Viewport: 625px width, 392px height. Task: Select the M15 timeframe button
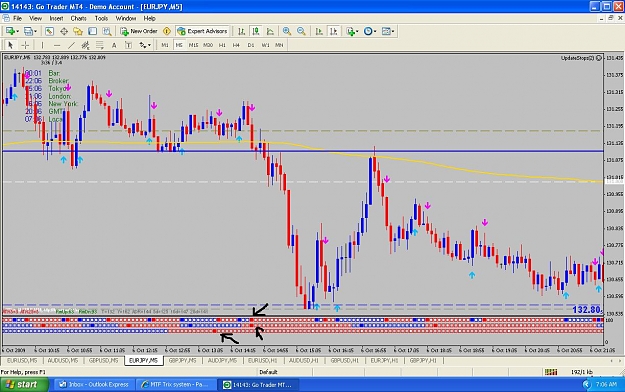point(193,45)
